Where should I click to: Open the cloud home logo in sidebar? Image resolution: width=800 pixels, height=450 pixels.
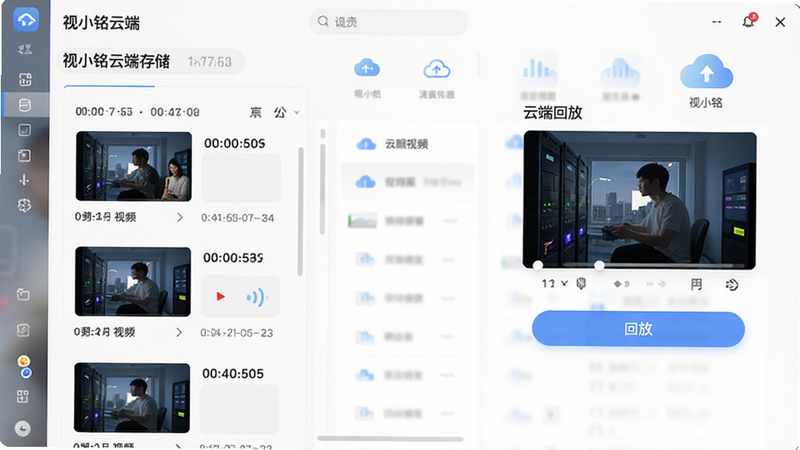(26, 20)
